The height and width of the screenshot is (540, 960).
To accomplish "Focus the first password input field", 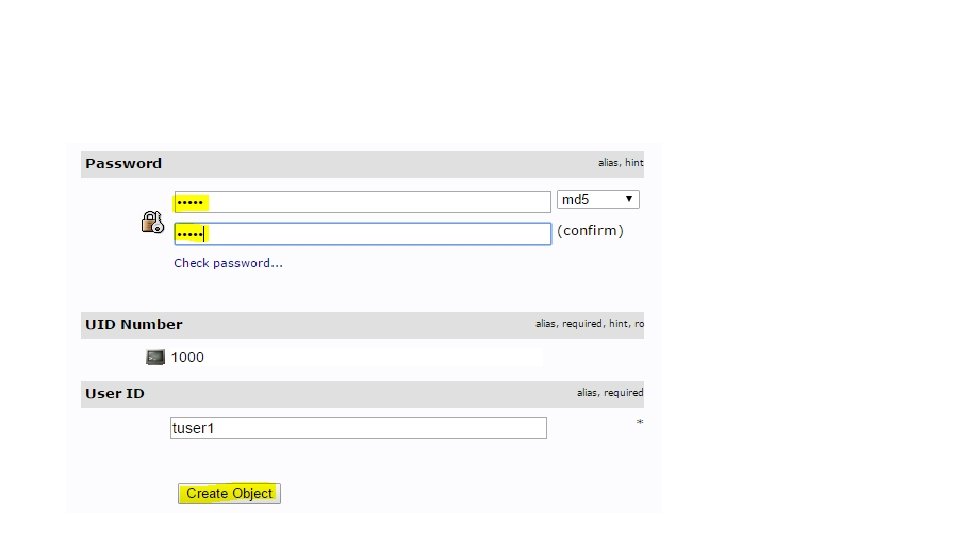I will tap(362, 202).
